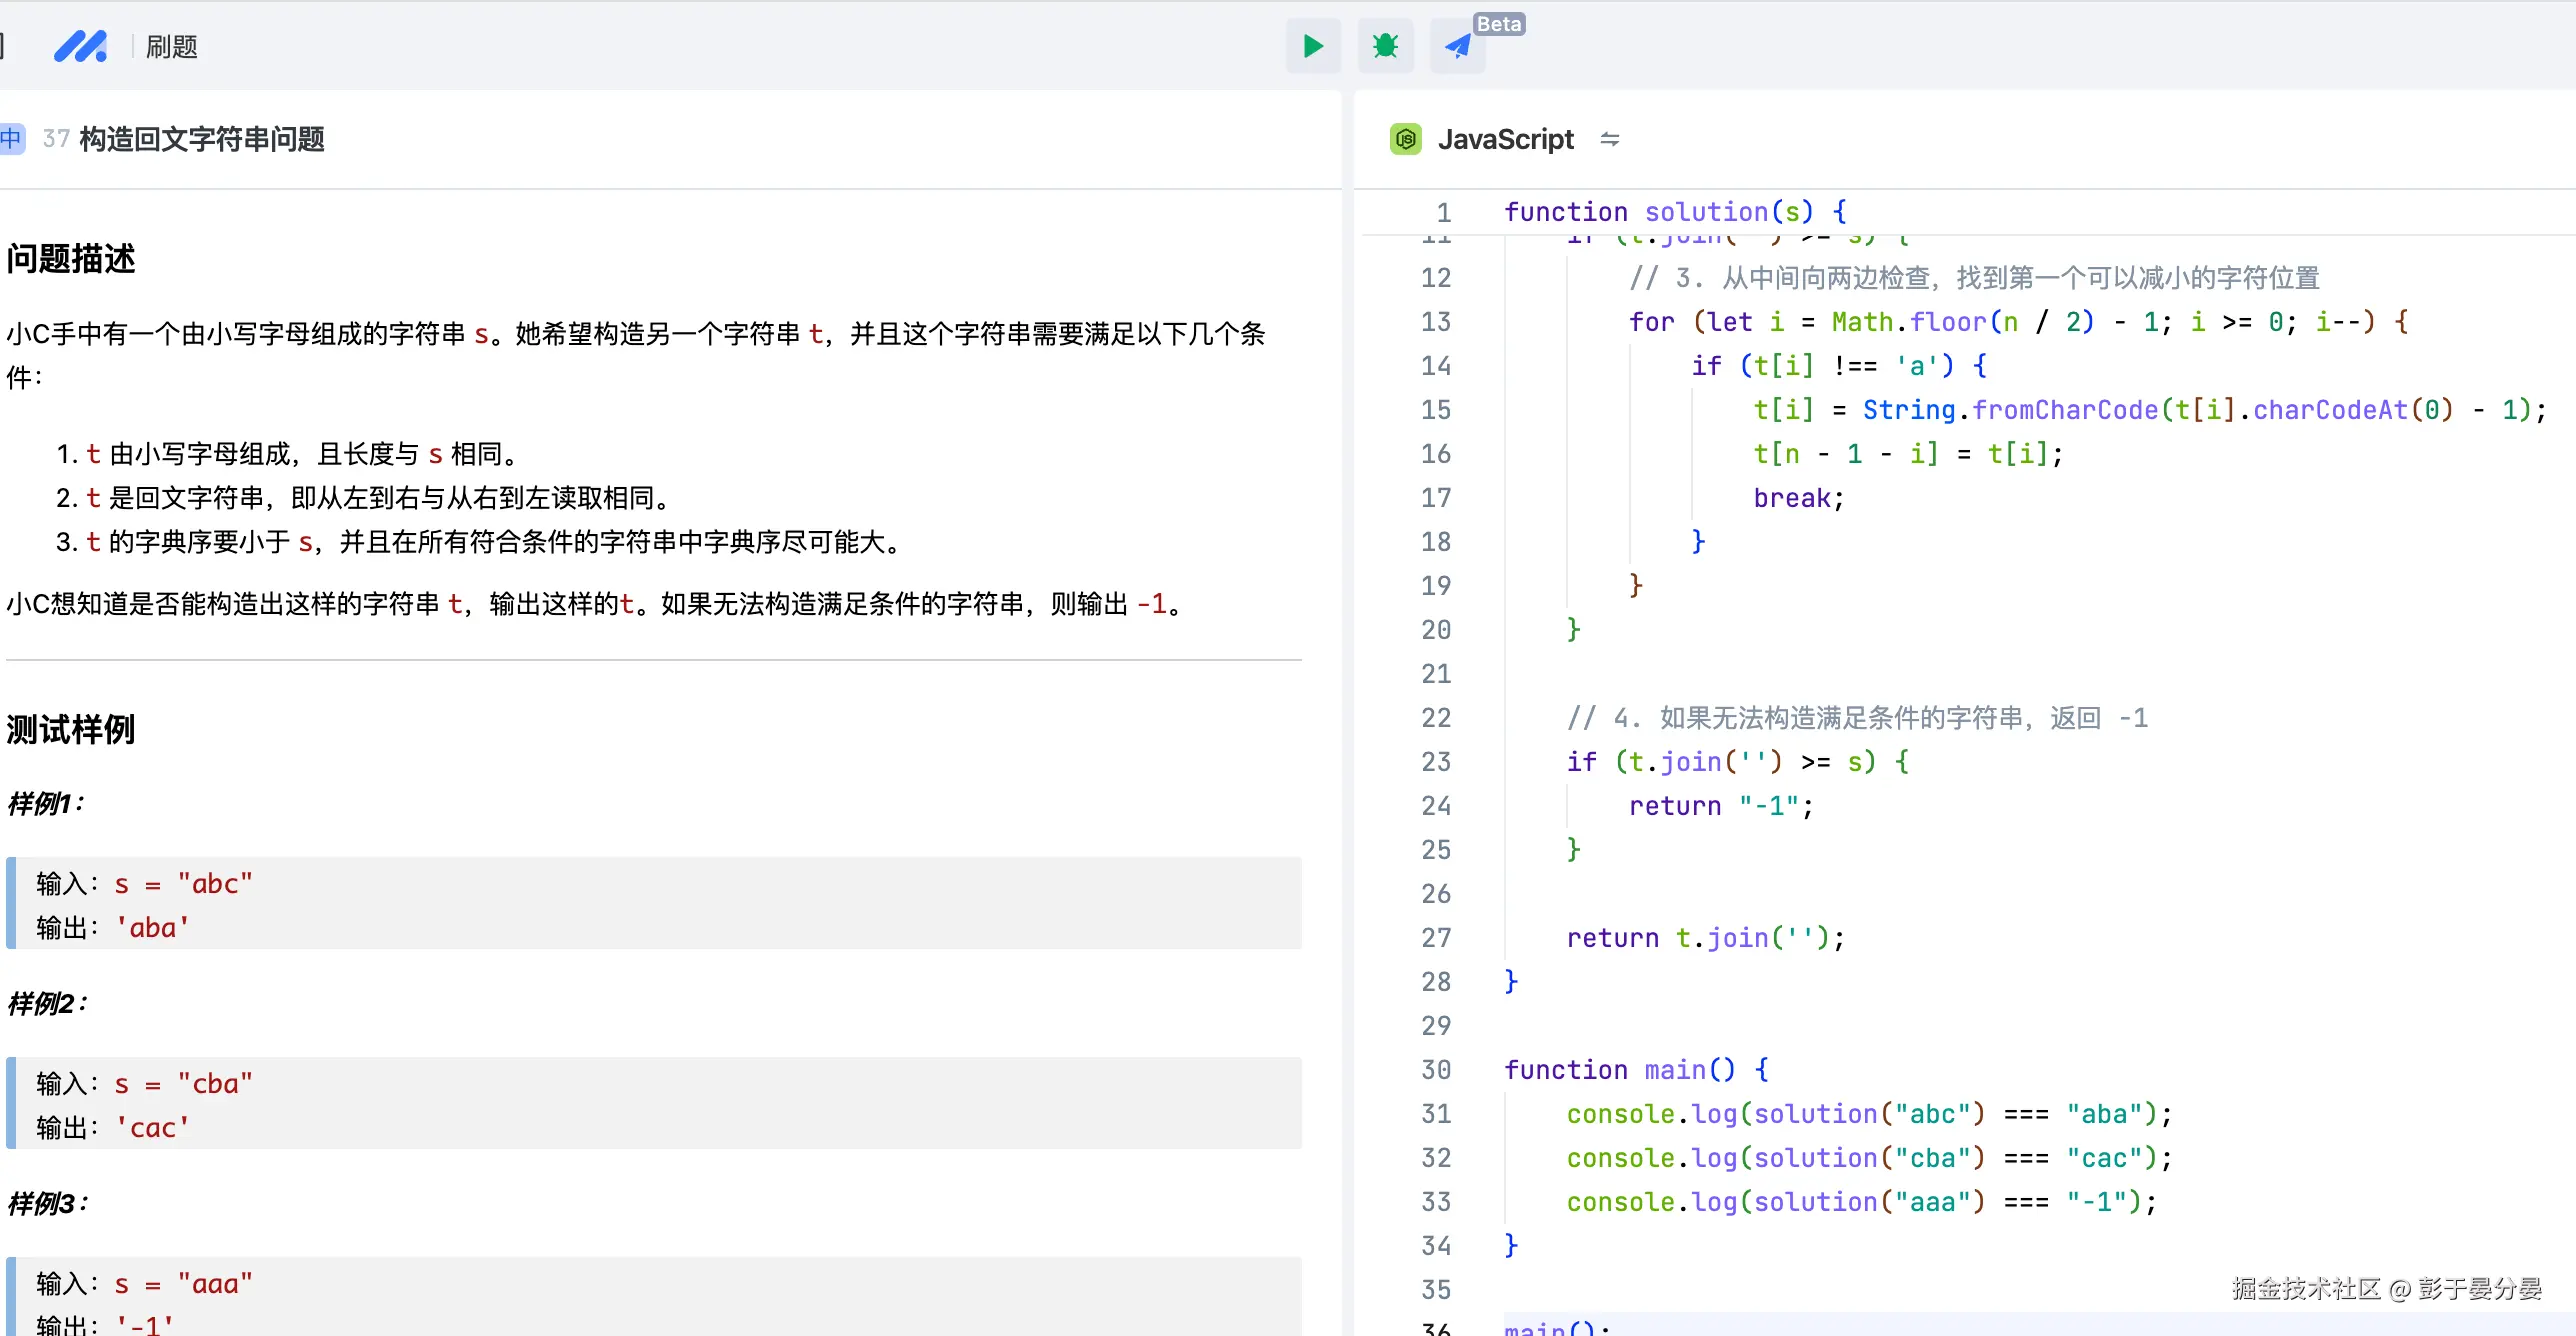The height and width of the screenshot is (1336, 2576).
Task: Click the 测试样例 section heading
Action: (70, 730)
